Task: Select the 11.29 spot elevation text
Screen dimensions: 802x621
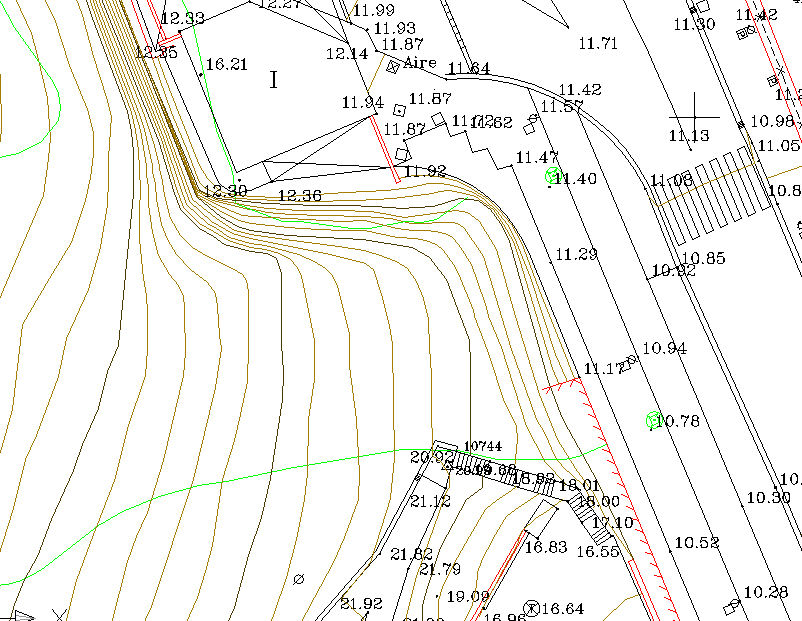Action: (x=576, y=255)
